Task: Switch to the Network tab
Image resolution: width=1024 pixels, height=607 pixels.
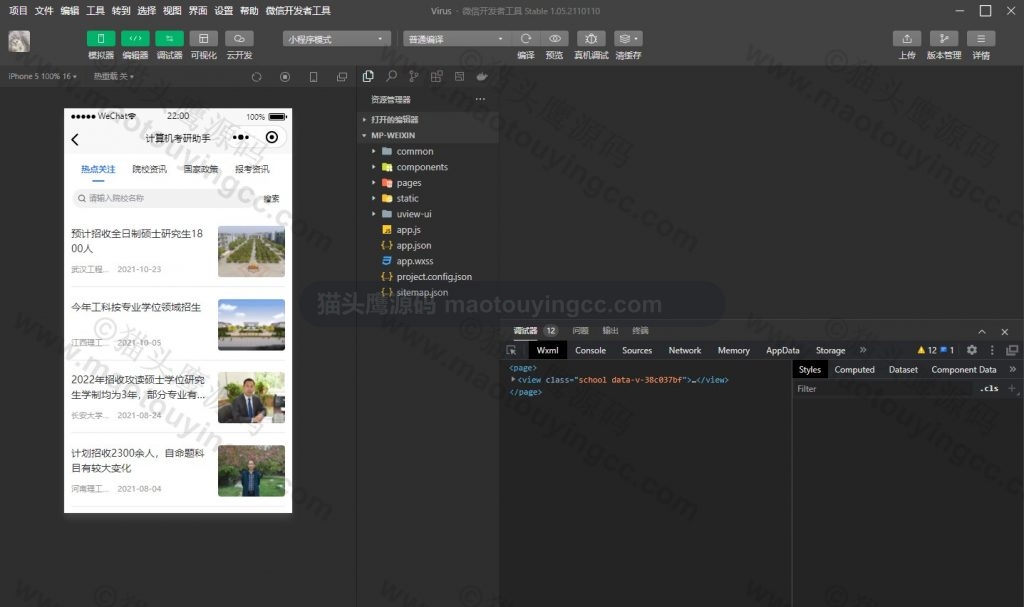Action: [x=684, y=350]
